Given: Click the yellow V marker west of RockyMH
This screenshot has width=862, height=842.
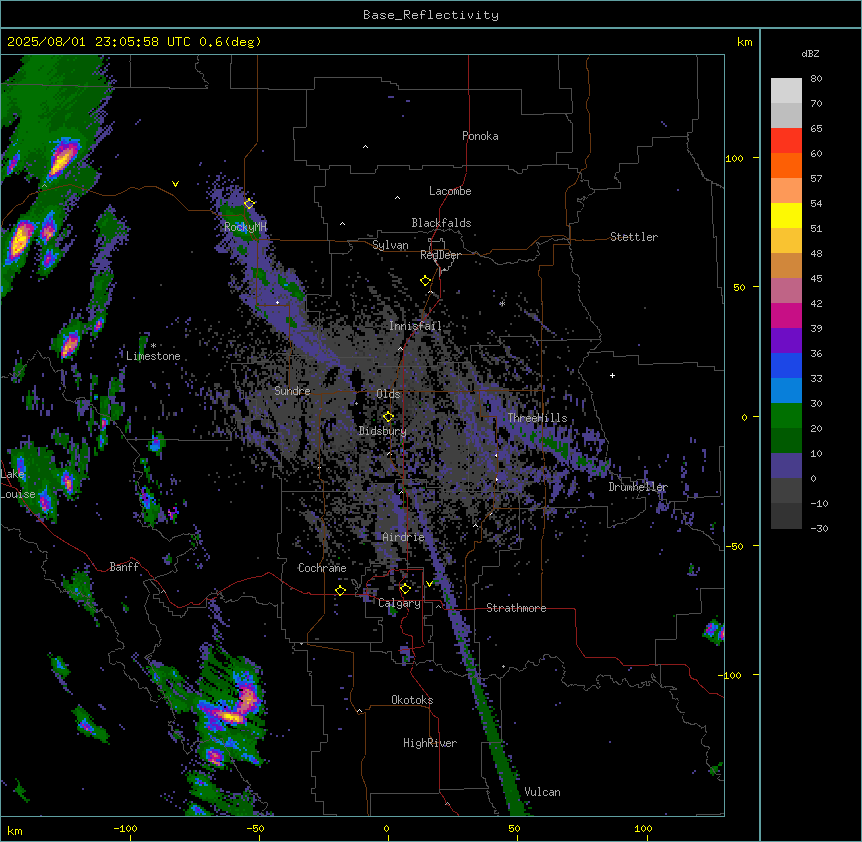Looking at the screenshot, I should (175, 184).
